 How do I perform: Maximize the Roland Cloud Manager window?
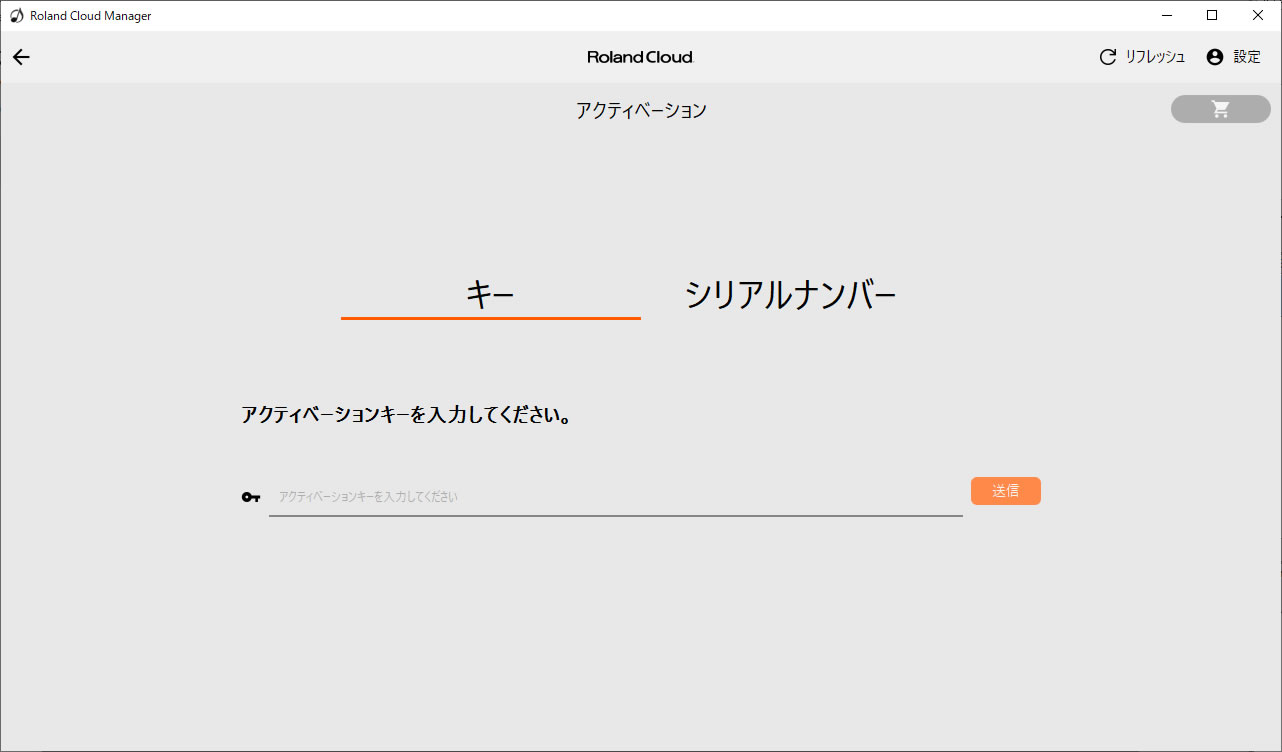(1212, 15)
